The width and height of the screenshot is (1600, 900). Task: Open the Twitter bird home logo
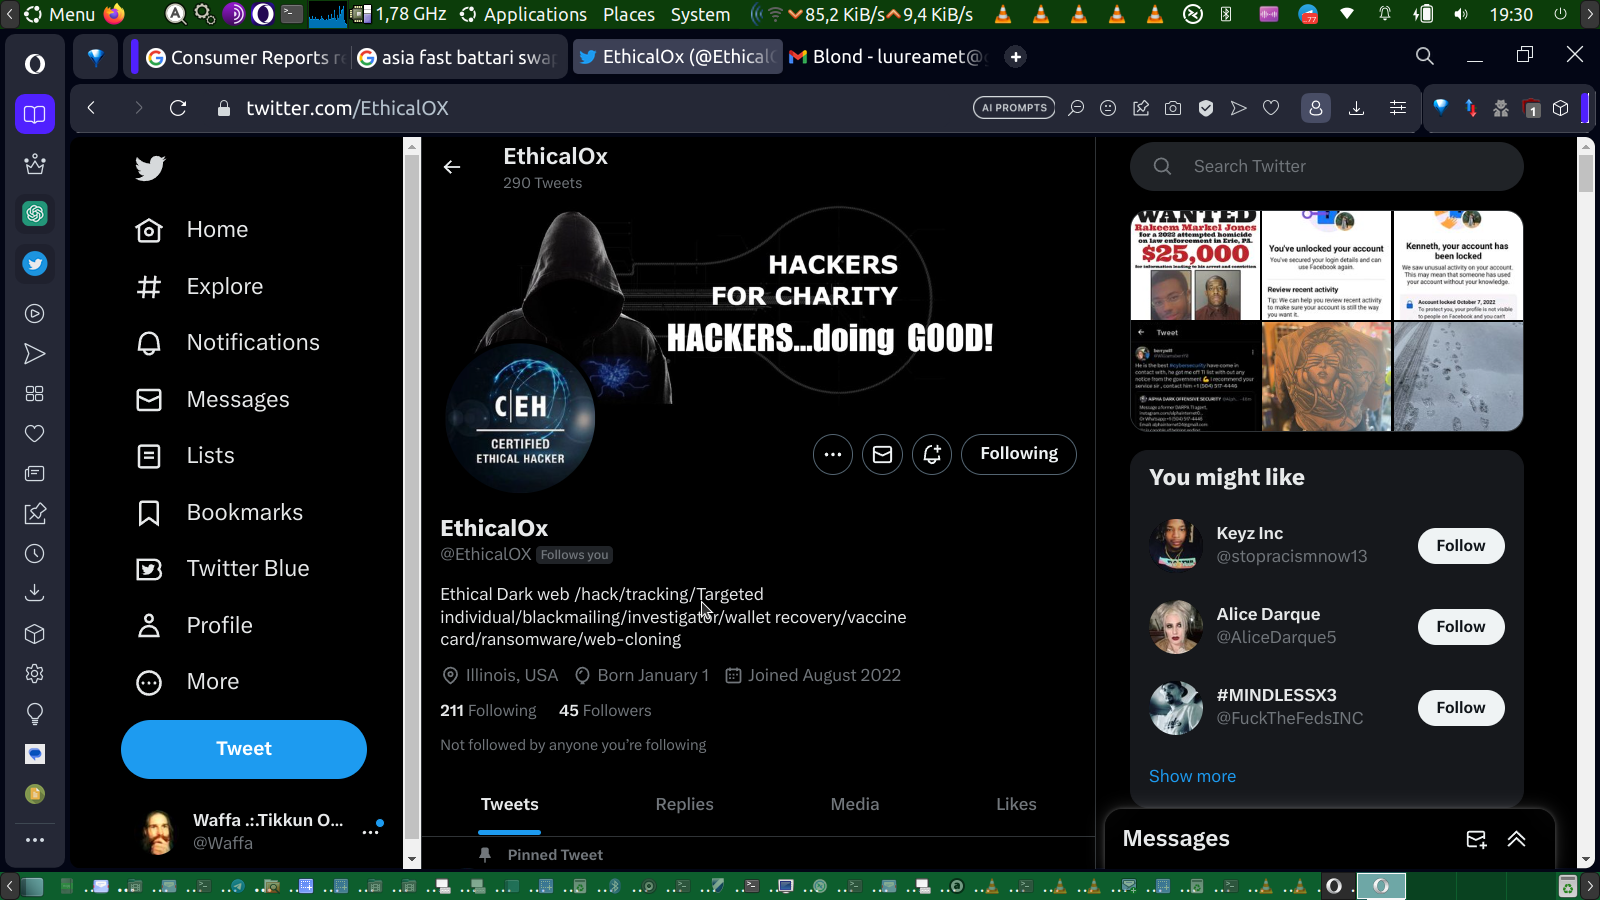(150, 167)
